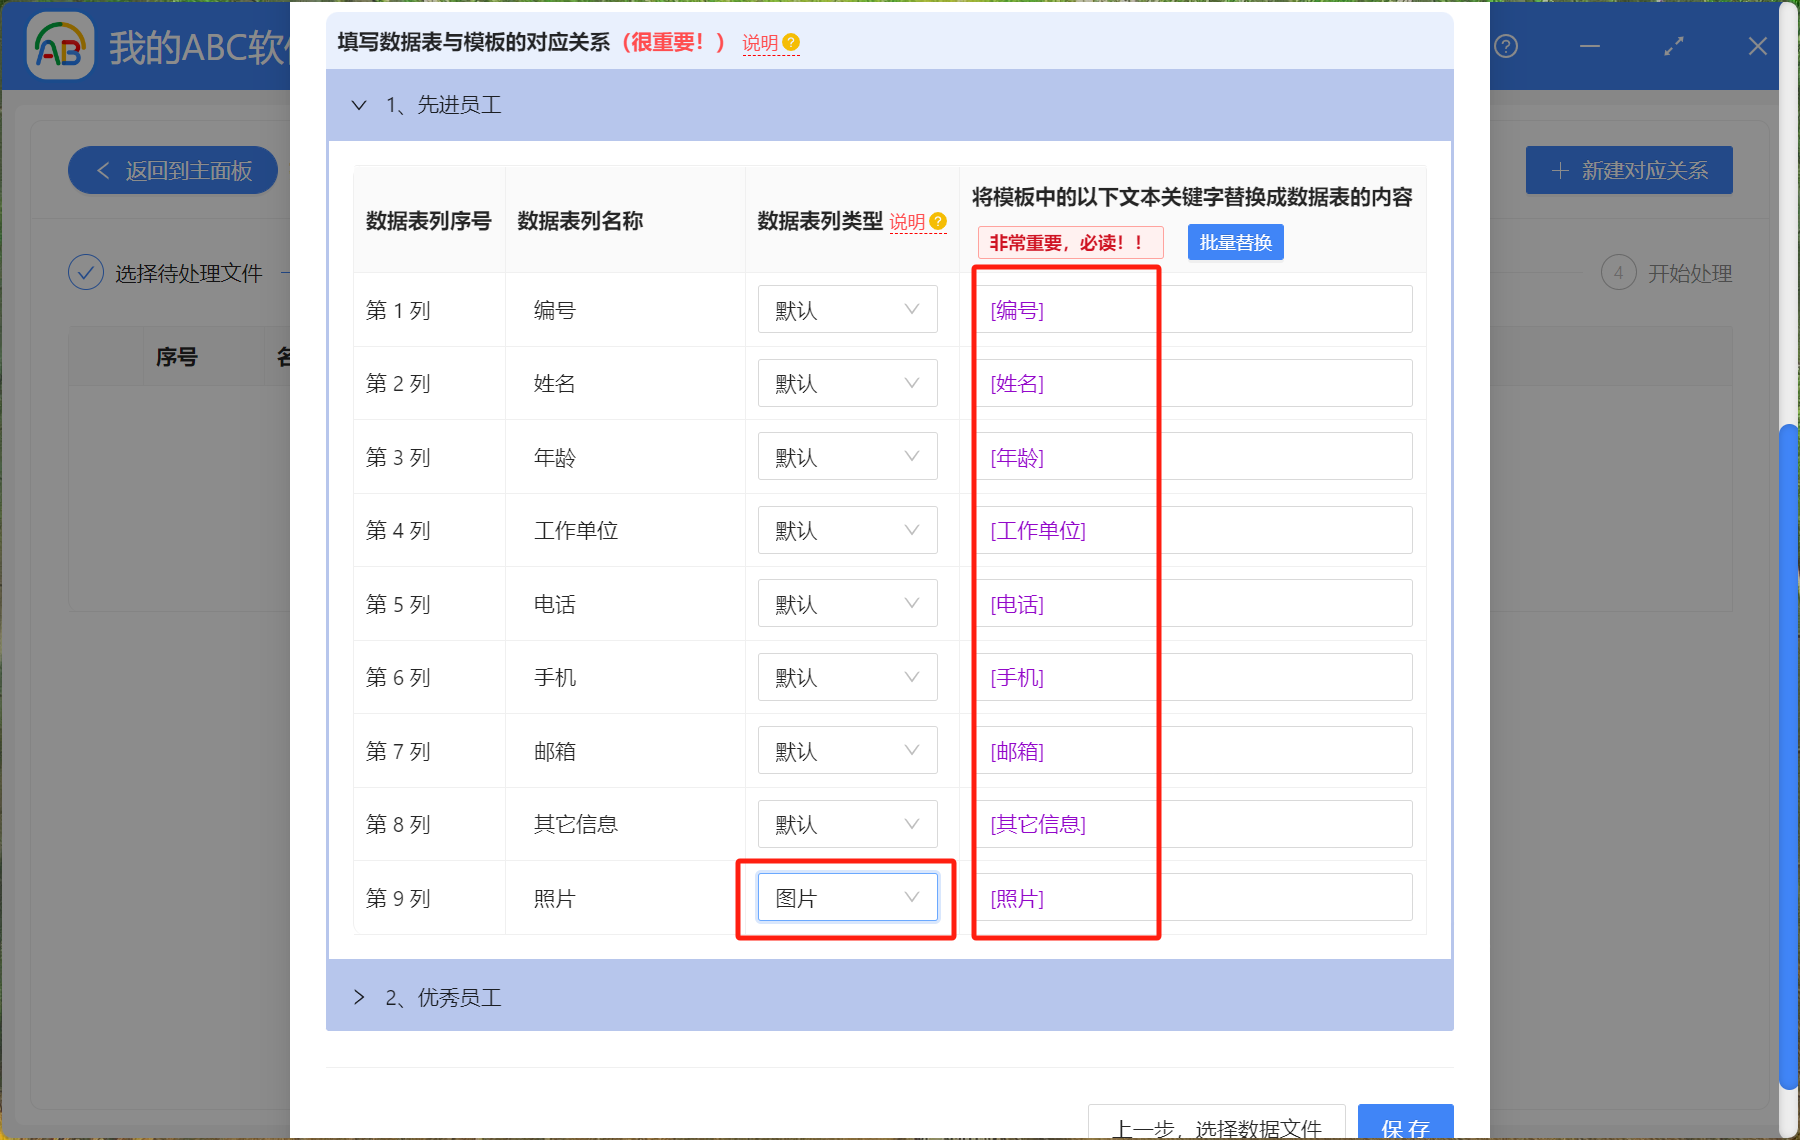Open the type dropdown for 工作单位 row
The image size is (1800, 1140).
(x=847, y=530)
